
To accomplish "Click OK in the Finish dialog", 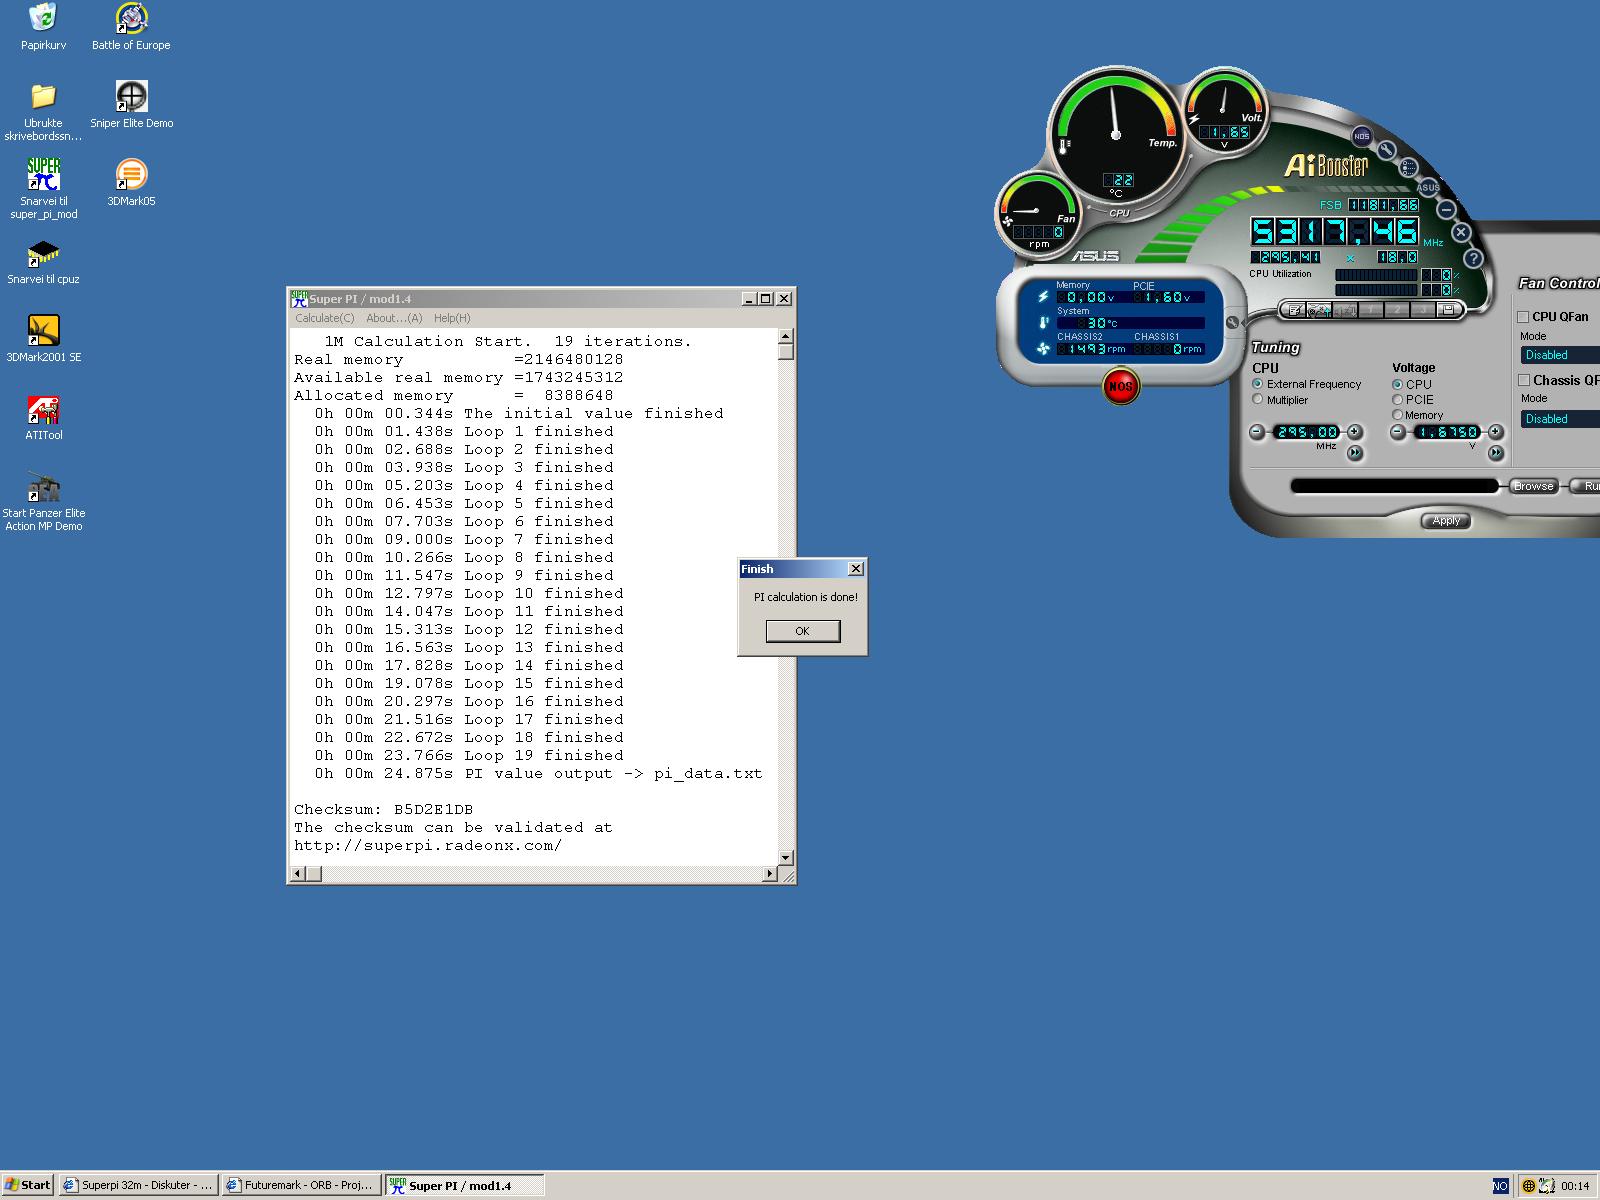I will click(803, 631).
